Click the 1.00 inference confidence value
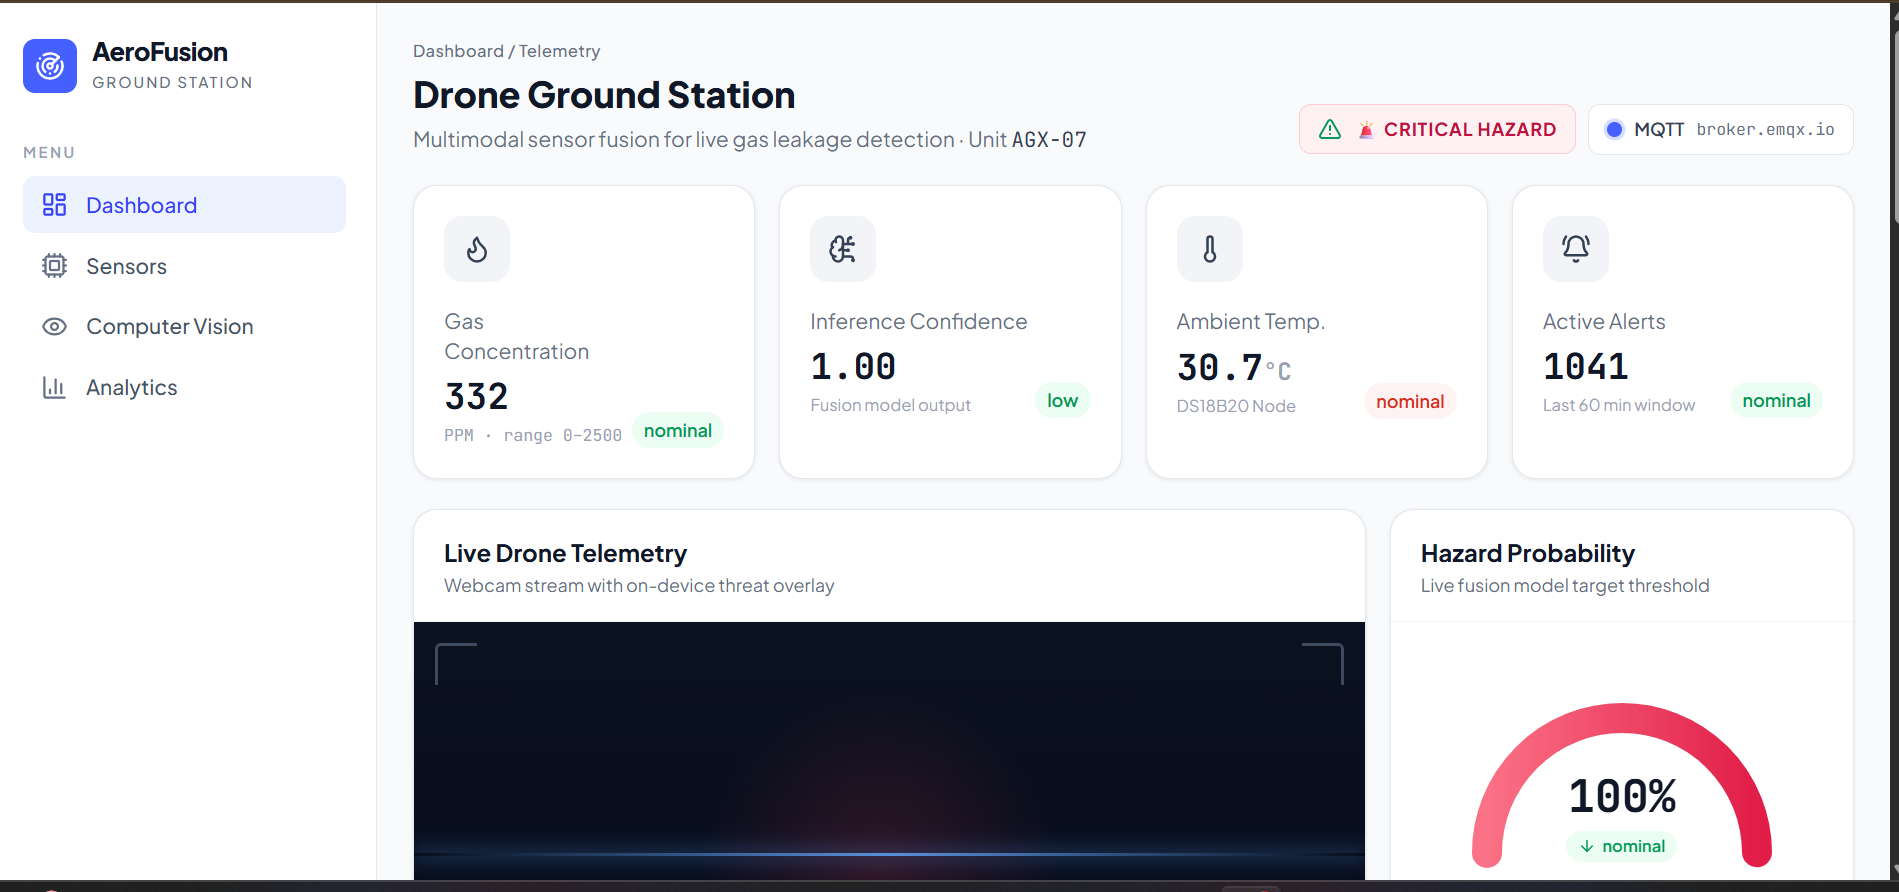Screen dimensions: 1899x892 coord(853,367)
